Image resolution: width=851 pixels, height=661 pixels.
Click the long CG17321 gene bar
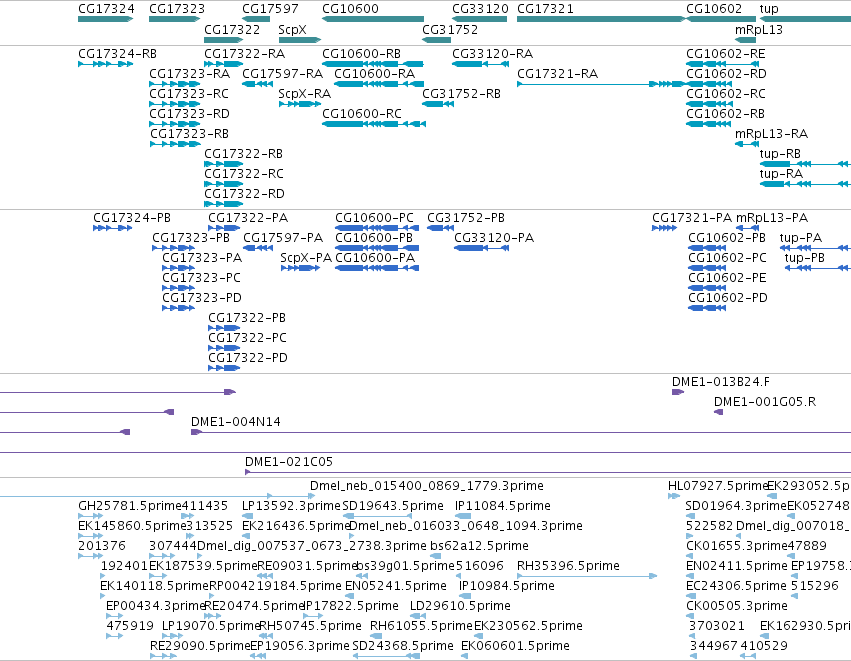(601, 19)
